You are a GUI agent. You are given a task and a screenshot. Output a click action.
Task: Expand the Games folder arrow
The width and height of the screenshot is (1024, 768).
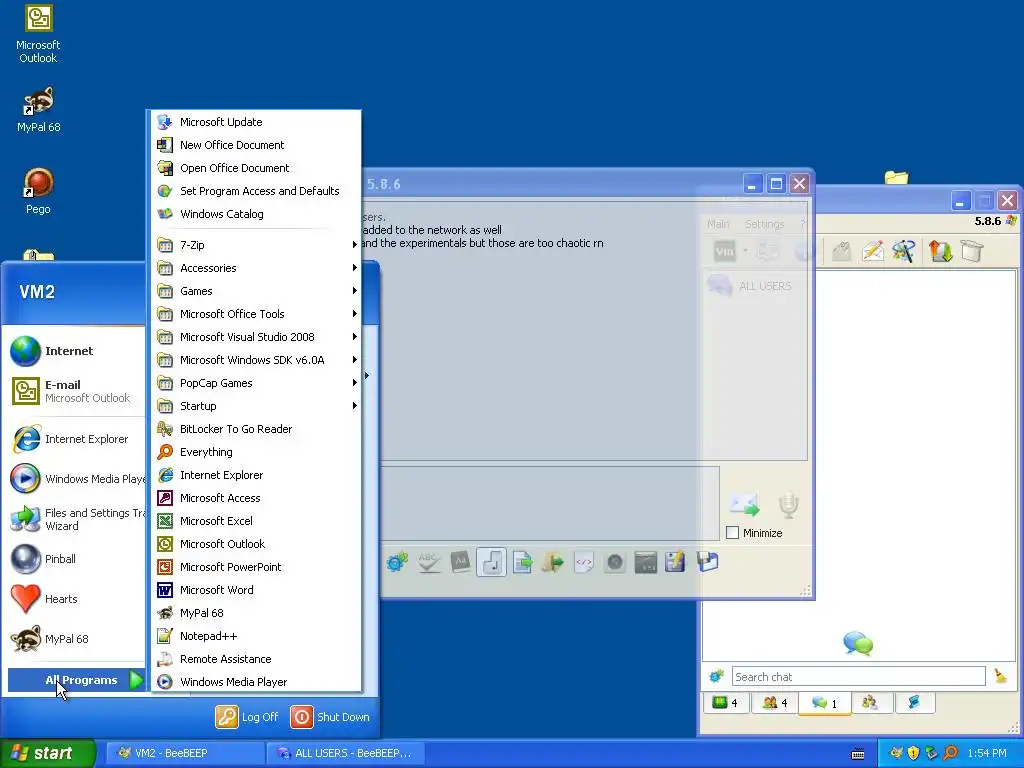coord(355,291)
